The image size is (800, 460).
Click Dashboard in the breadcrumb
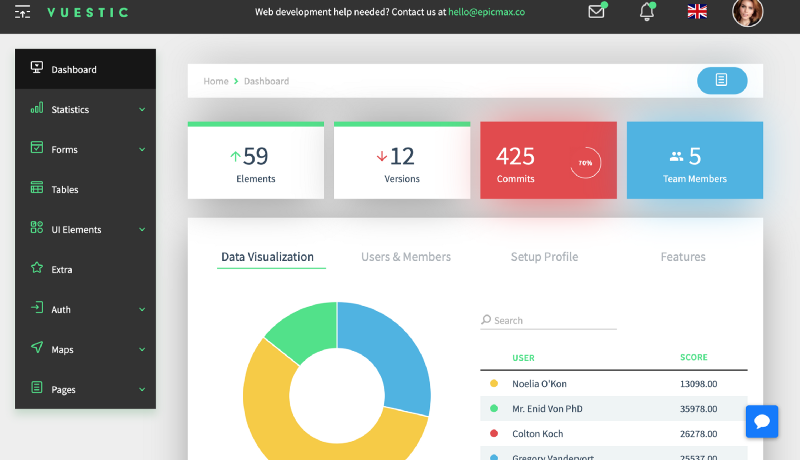tap(266, 81)
